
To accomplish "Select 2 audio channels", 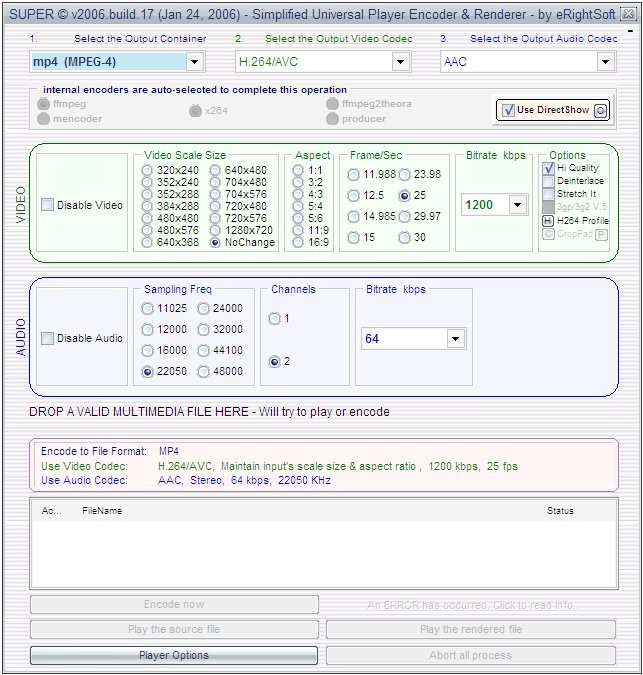I will pyautogui.click(x=274, y=362).
